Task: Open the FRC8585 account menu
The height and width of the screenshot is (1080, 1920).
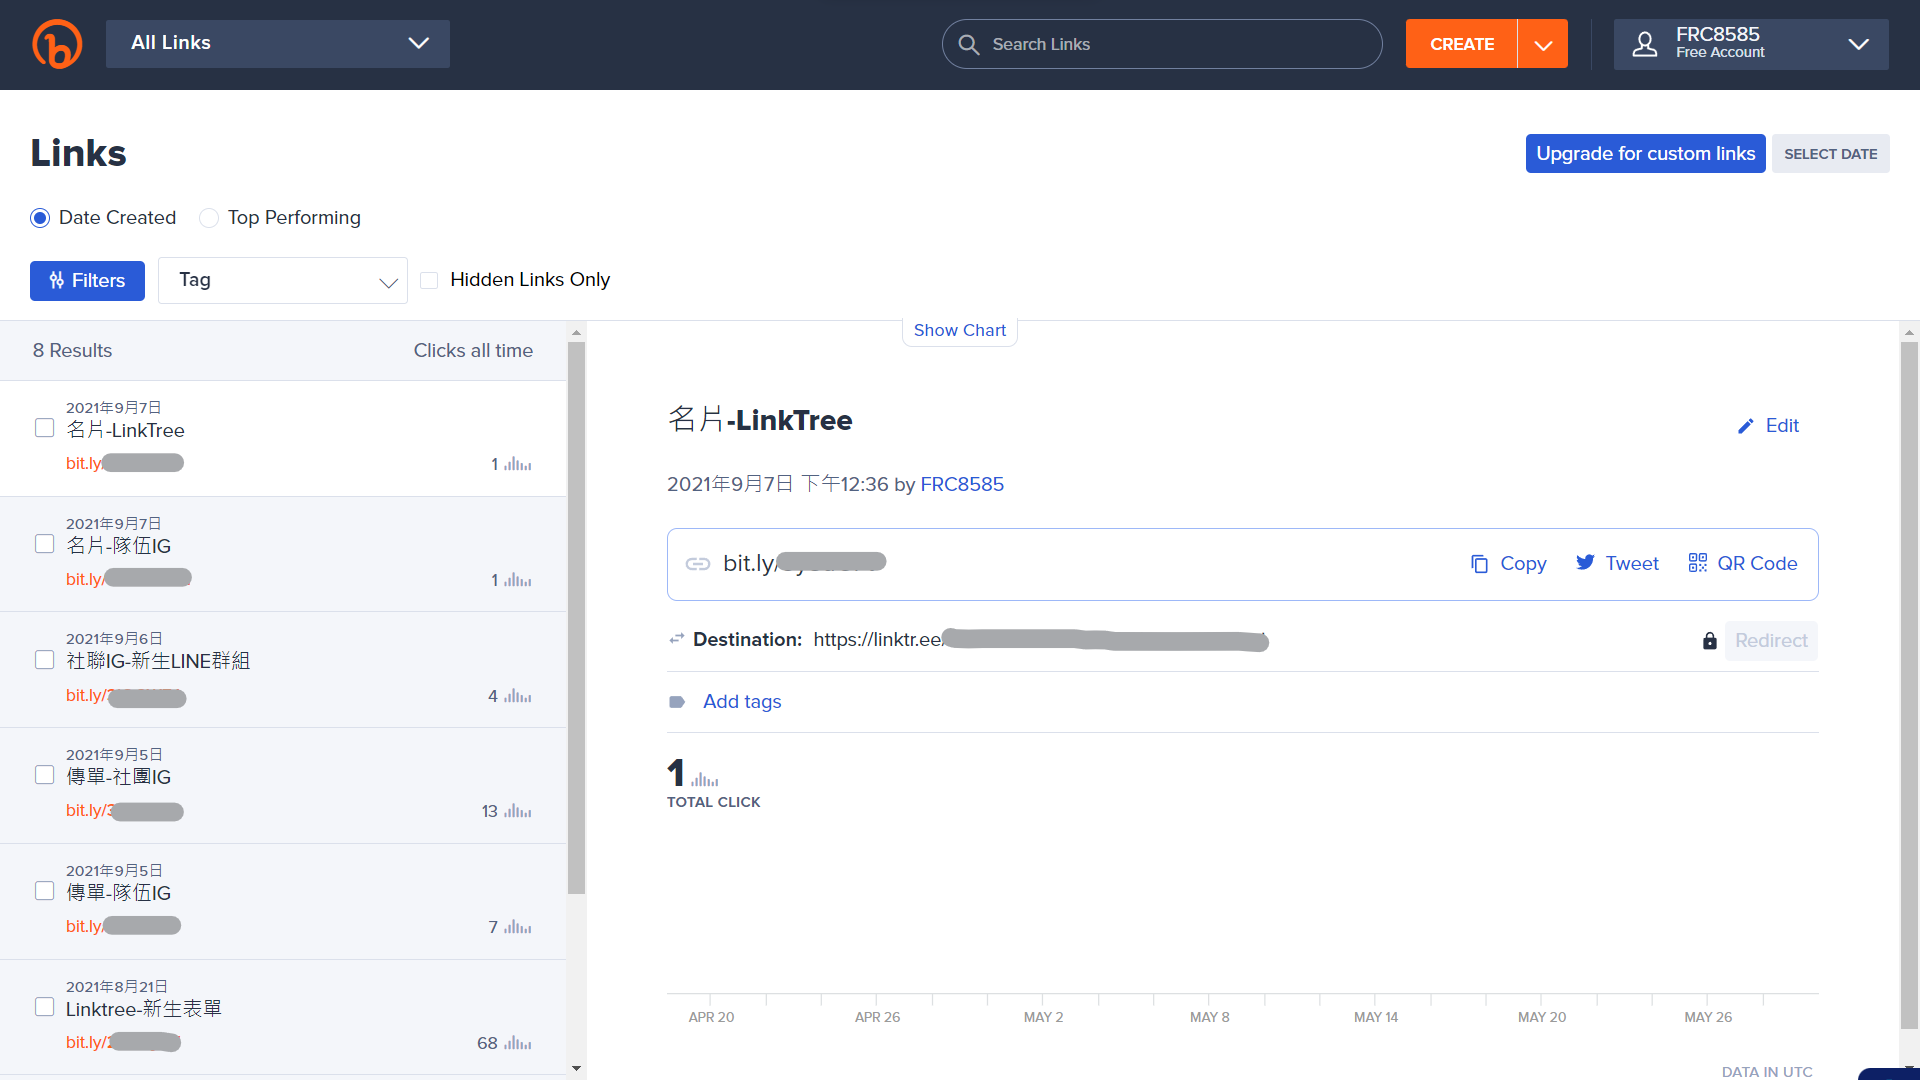Action: 1751,44
